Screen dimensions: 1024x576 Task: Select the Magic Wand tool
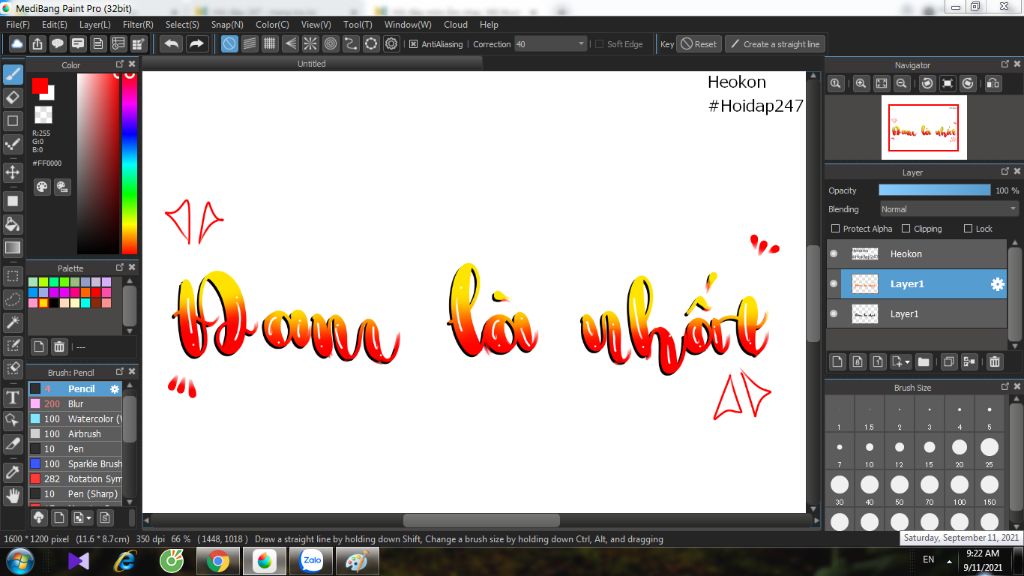(12, 323)
